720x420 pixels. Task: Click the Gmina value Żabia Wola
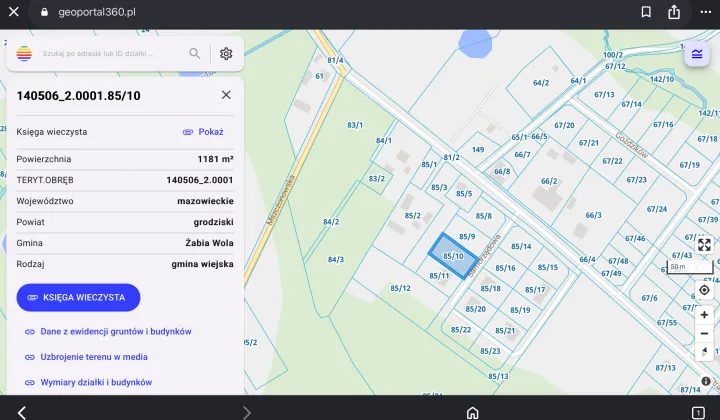(x=209, y=243)
